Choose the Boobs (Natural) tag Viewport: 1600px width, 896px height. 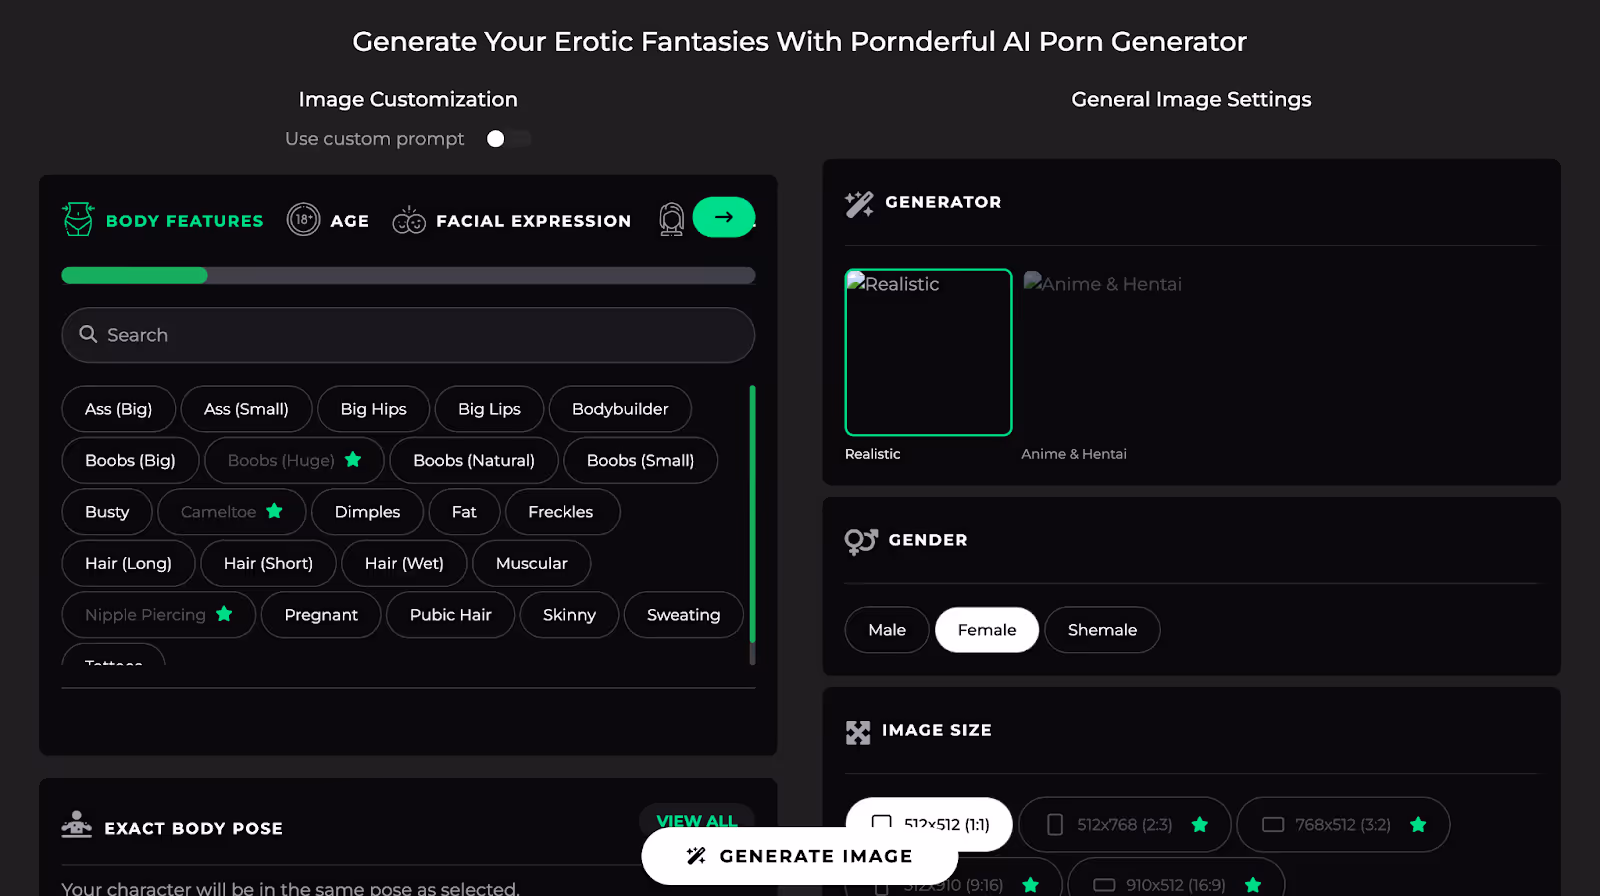tap(474, 460)
